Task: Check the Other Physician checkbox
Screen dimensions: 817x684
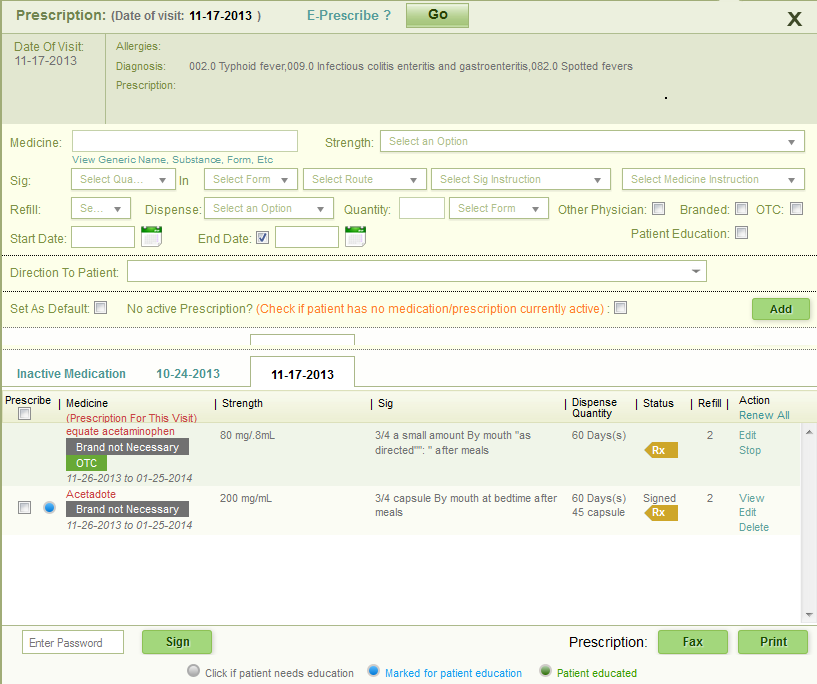Action: 659,209
